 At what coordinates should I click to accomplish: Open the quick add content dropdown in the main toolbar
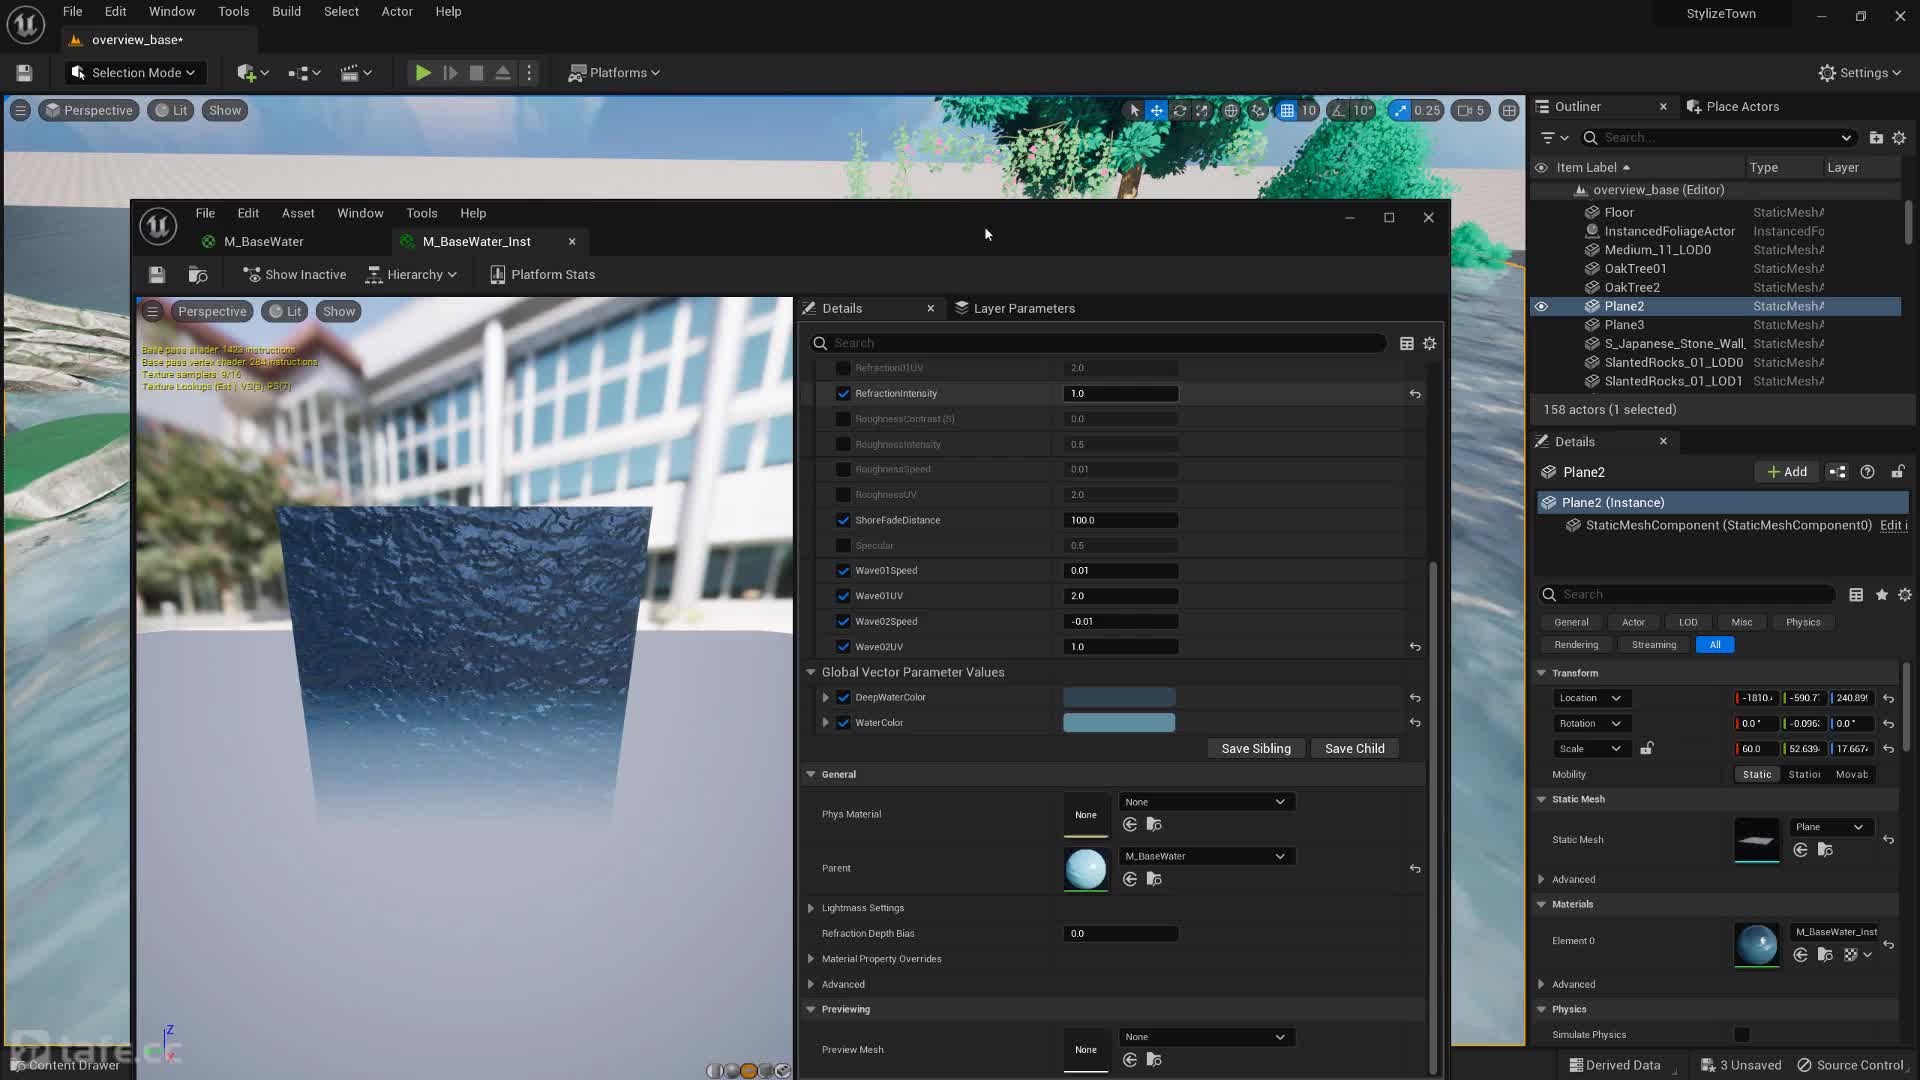point(252,73)
